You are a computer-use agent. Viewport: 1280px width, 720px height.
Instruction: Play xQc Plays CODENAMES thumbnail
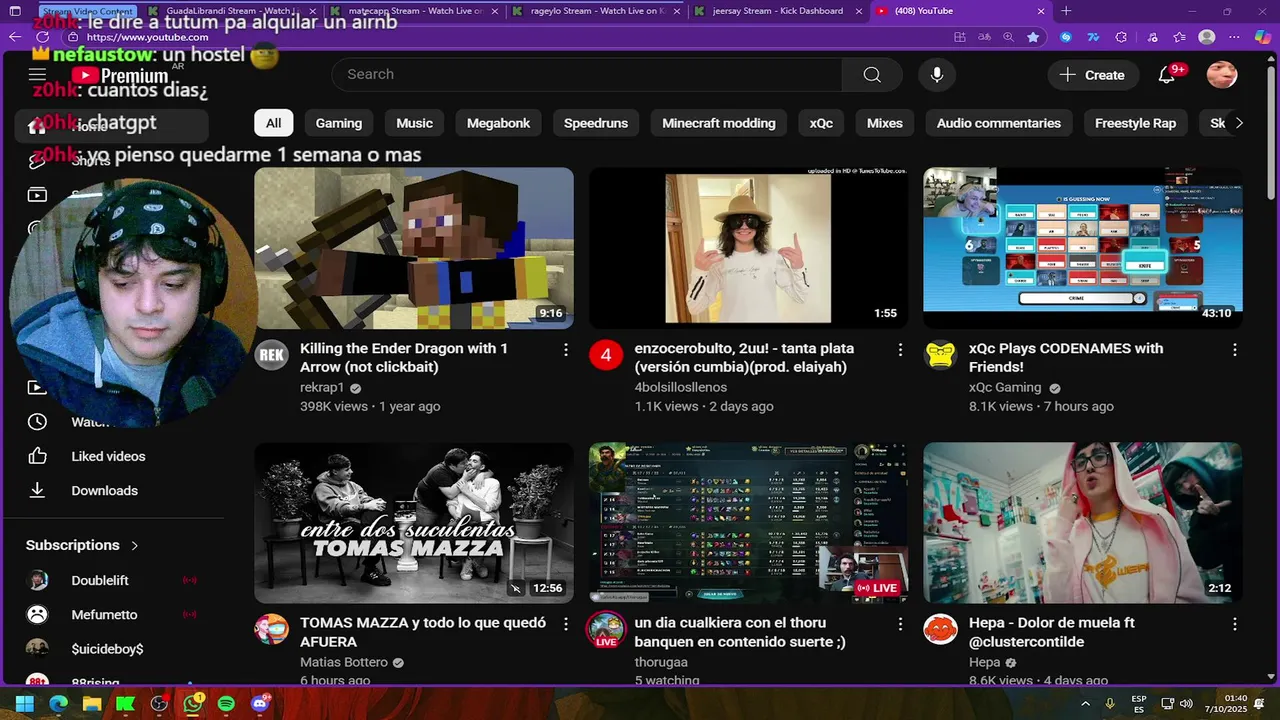[x=1083, y=248]
